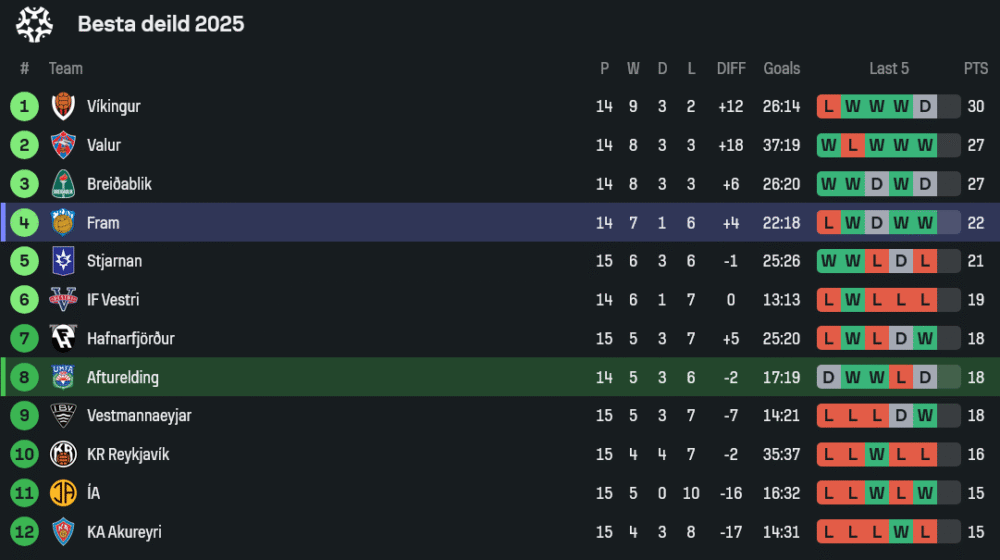
Task: Open the Afturelding team name link
Action: coord(122,378)
